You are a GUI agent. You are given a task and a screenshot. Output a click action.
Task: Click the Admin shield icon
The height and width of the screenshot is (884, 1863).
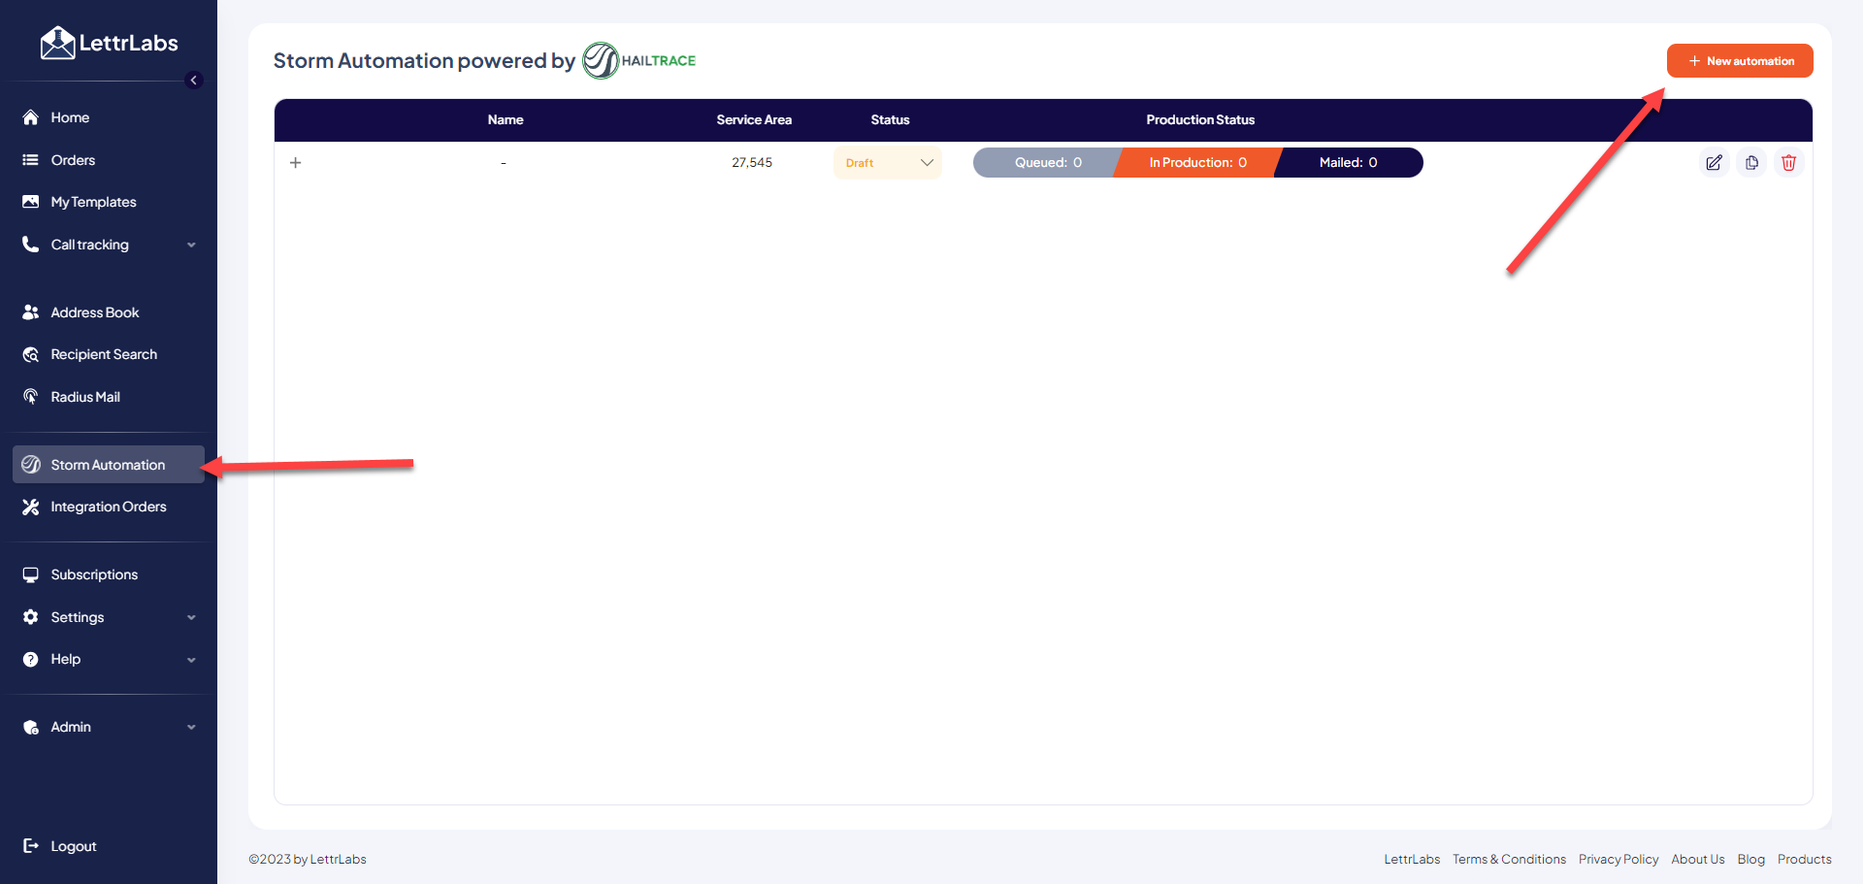click(x=31, y=727)
